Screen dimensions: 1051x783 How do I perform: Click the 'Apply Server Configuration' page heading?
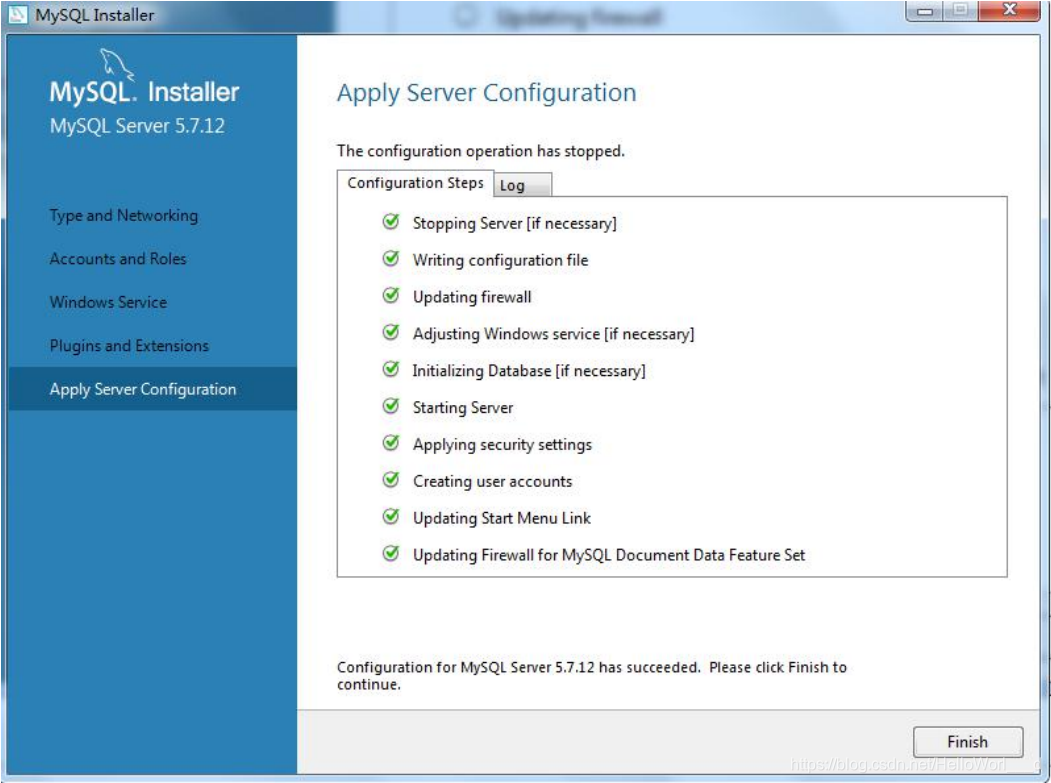click(487, 93)
